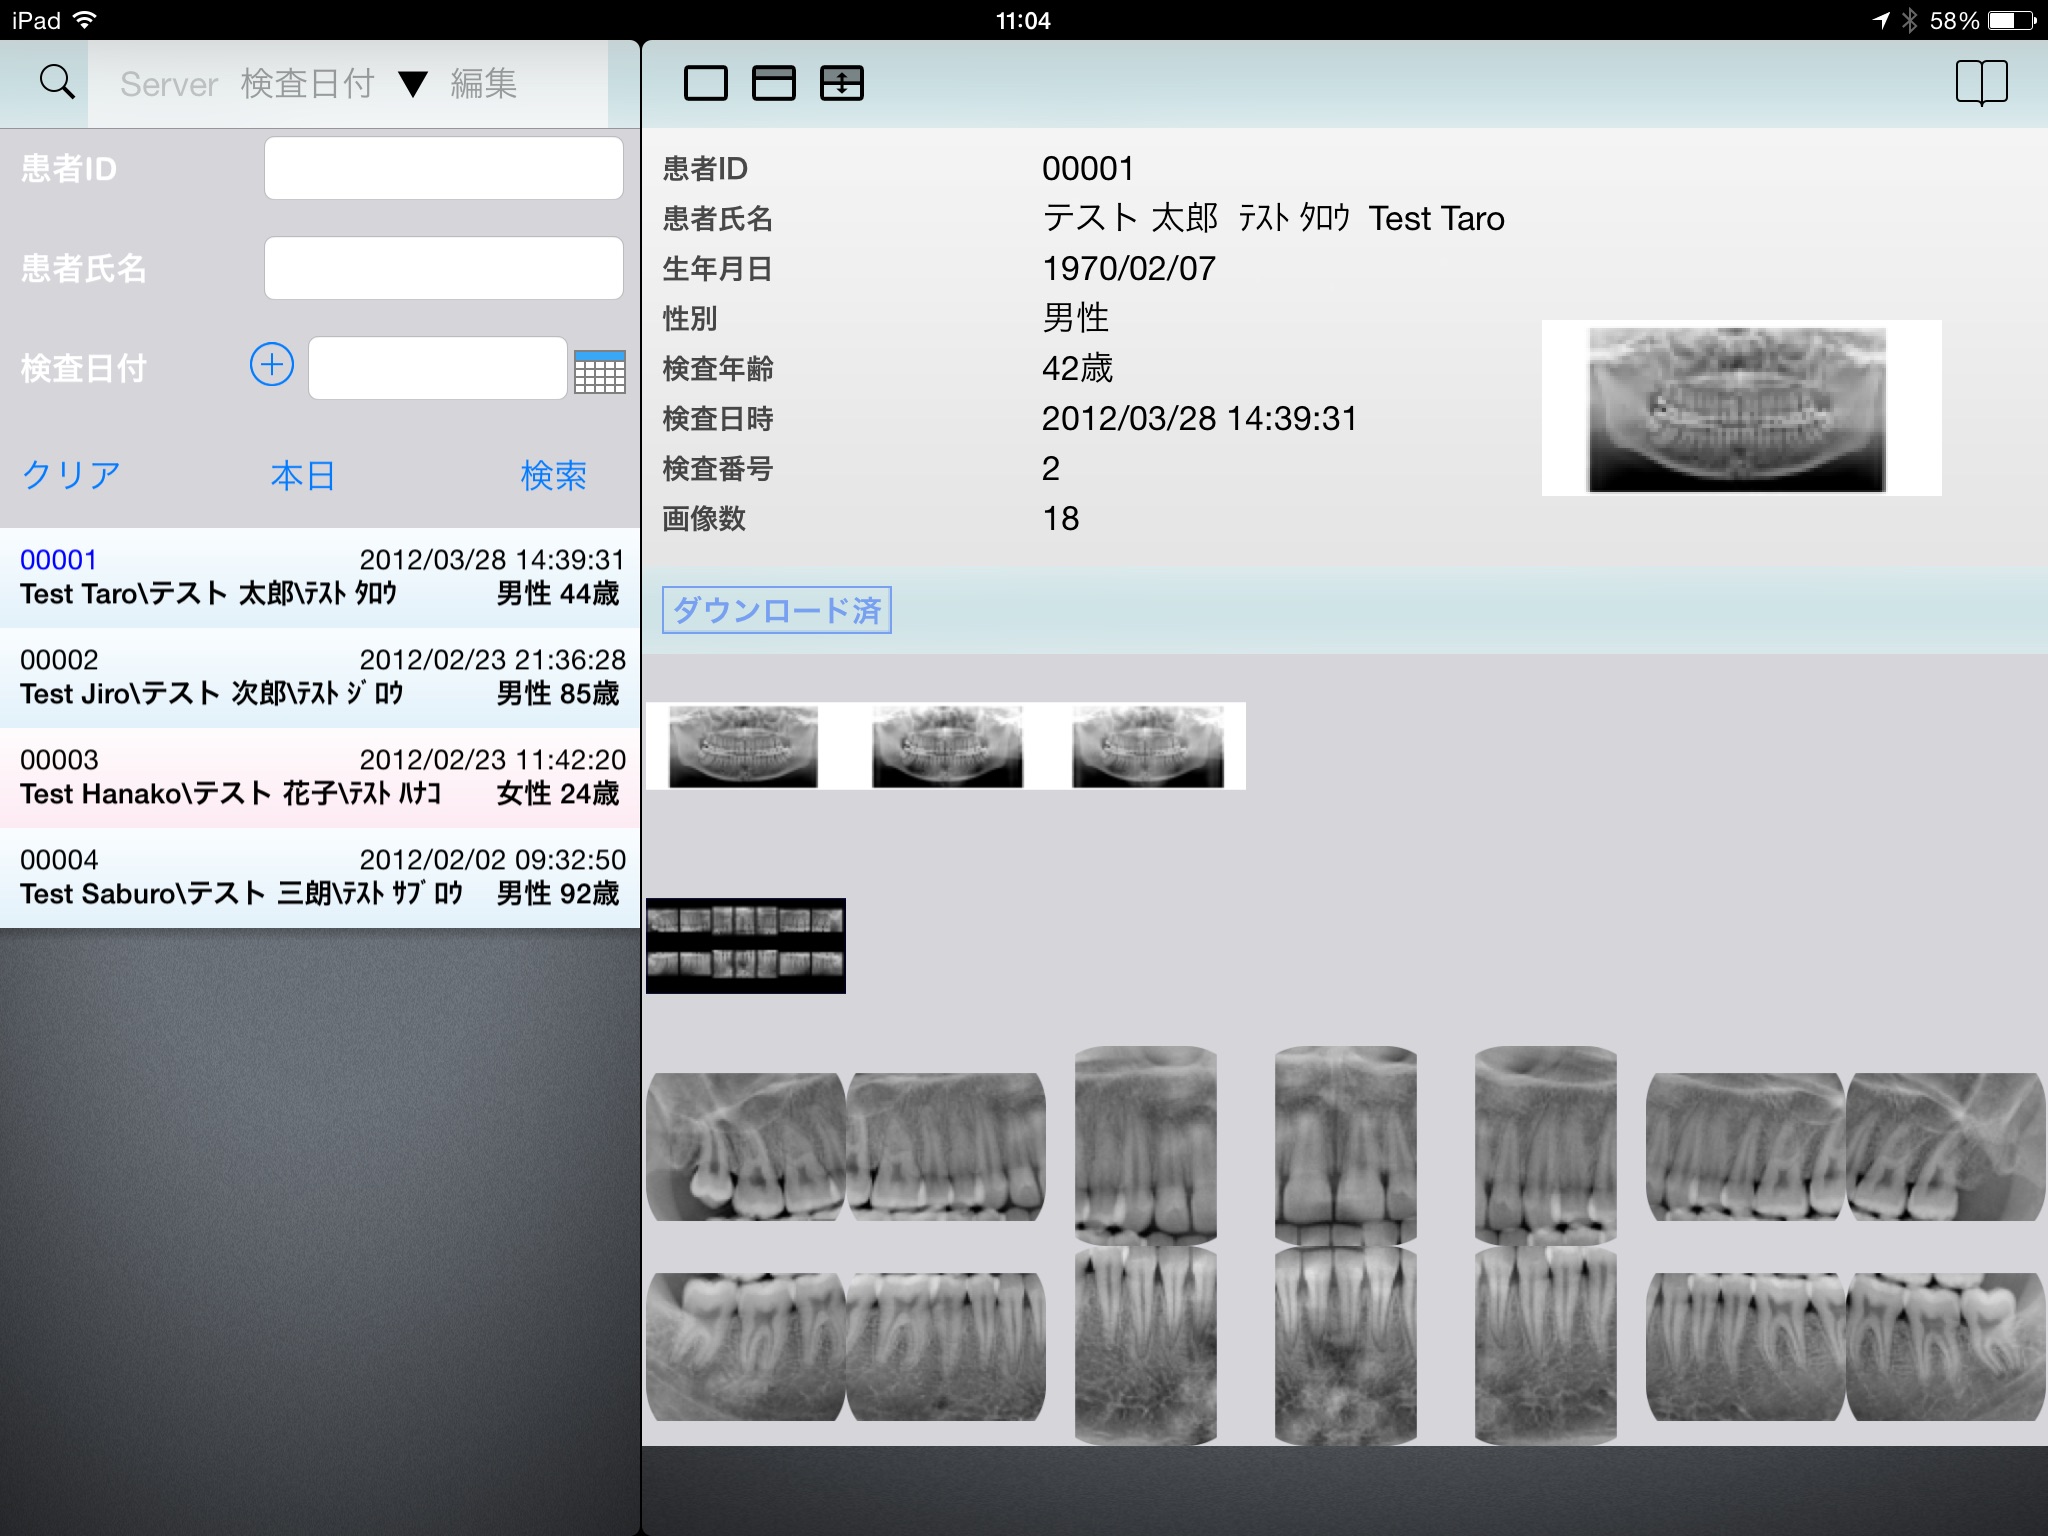Open the lower row second periapical X-ray
The height and width of the screenshot is (1536, 2048).
(x=946, y=1347)
